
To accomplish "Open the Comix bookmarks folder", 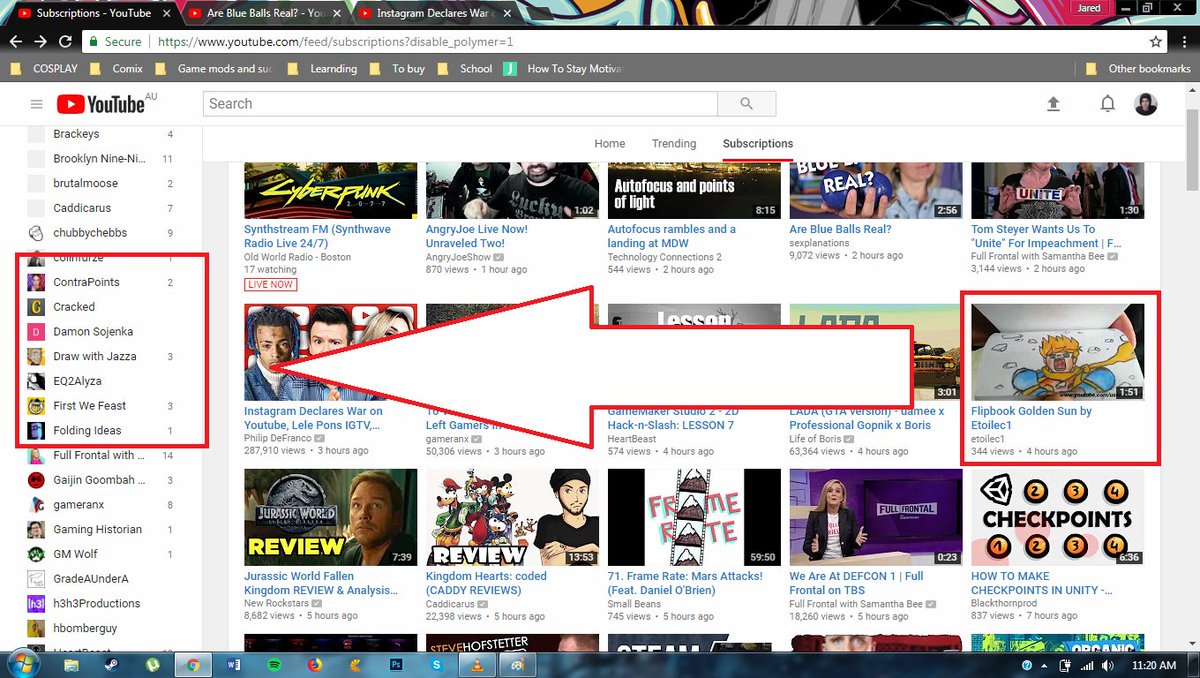I will click(116, 69).
